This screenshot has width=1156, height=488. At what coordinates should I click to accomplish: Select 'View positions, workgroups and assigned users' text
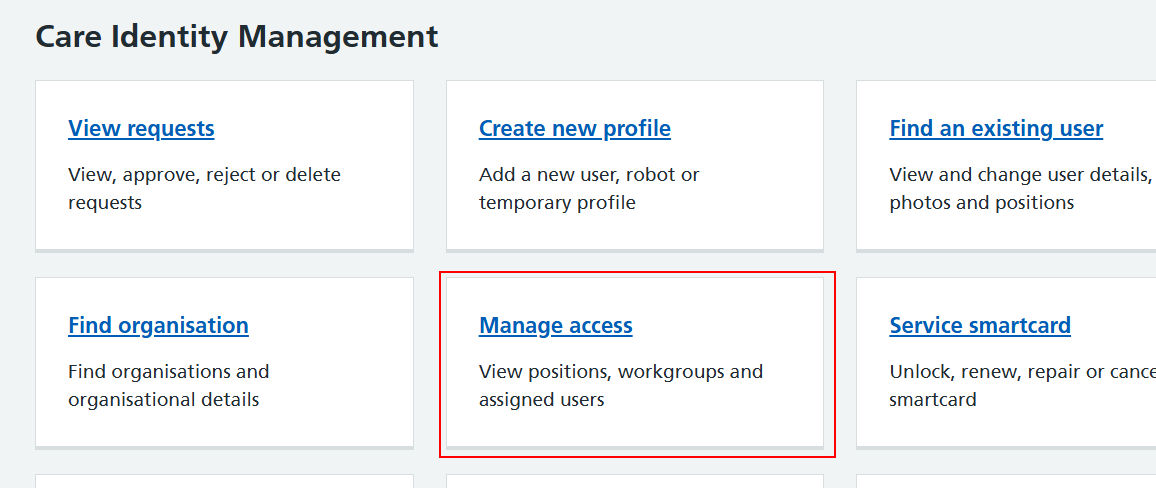[621, 386]
